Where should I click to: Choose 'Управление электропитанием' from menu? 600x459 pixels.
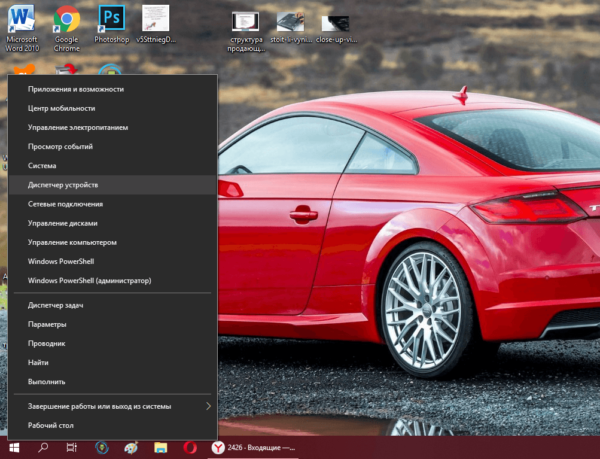[x=113, y=127]
